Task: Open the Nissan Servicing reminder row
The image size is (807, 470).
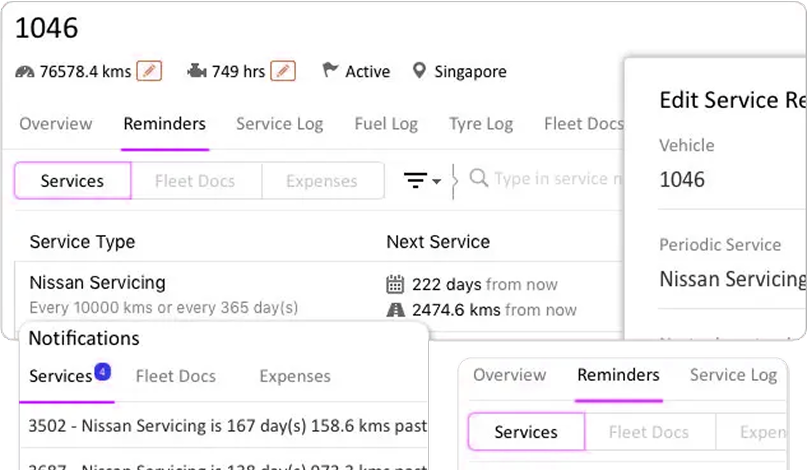Action: click(97, 283)
